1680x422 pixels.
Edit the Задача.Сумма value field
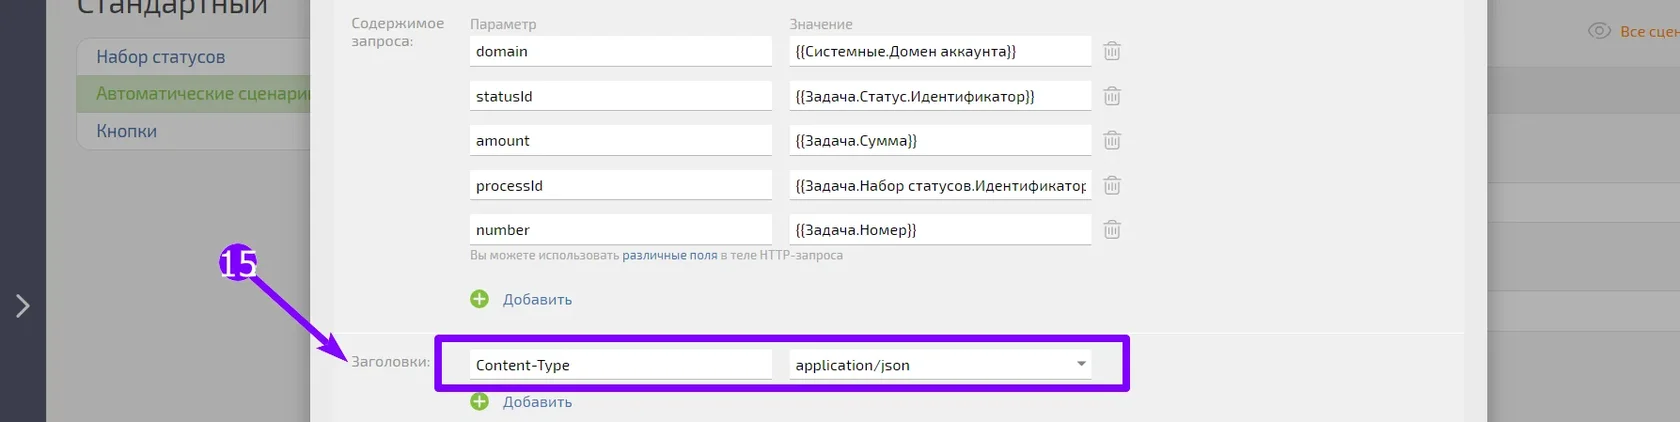(x=940, y=140)
